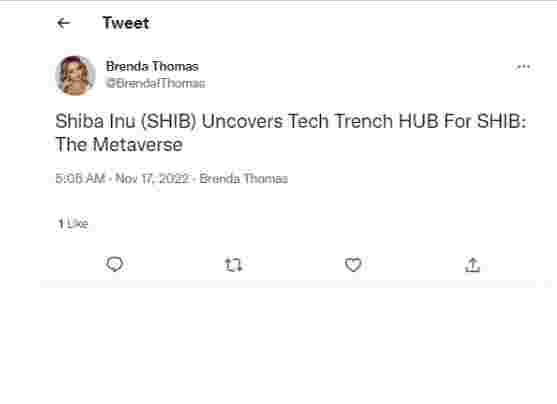Click the word Uncovers in tweet text
557x404 pixels.
coord(242,121)
